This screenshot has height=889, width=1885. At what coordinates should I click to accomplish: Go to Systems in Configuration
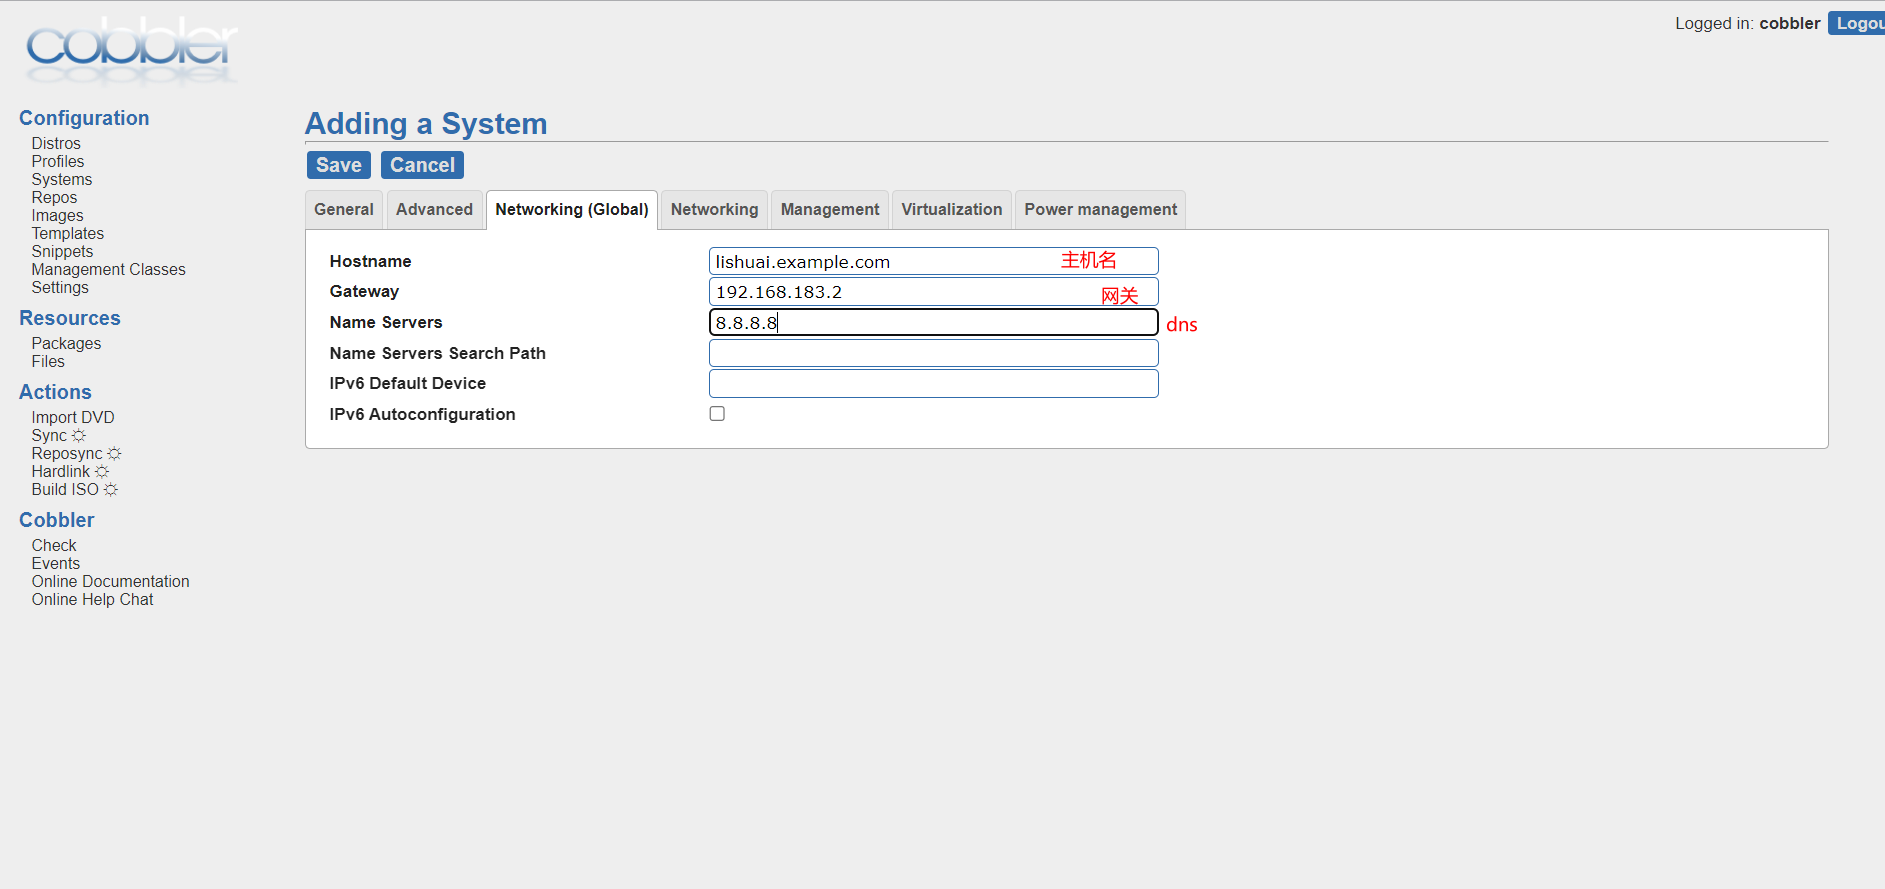click(x=62, y=180)
